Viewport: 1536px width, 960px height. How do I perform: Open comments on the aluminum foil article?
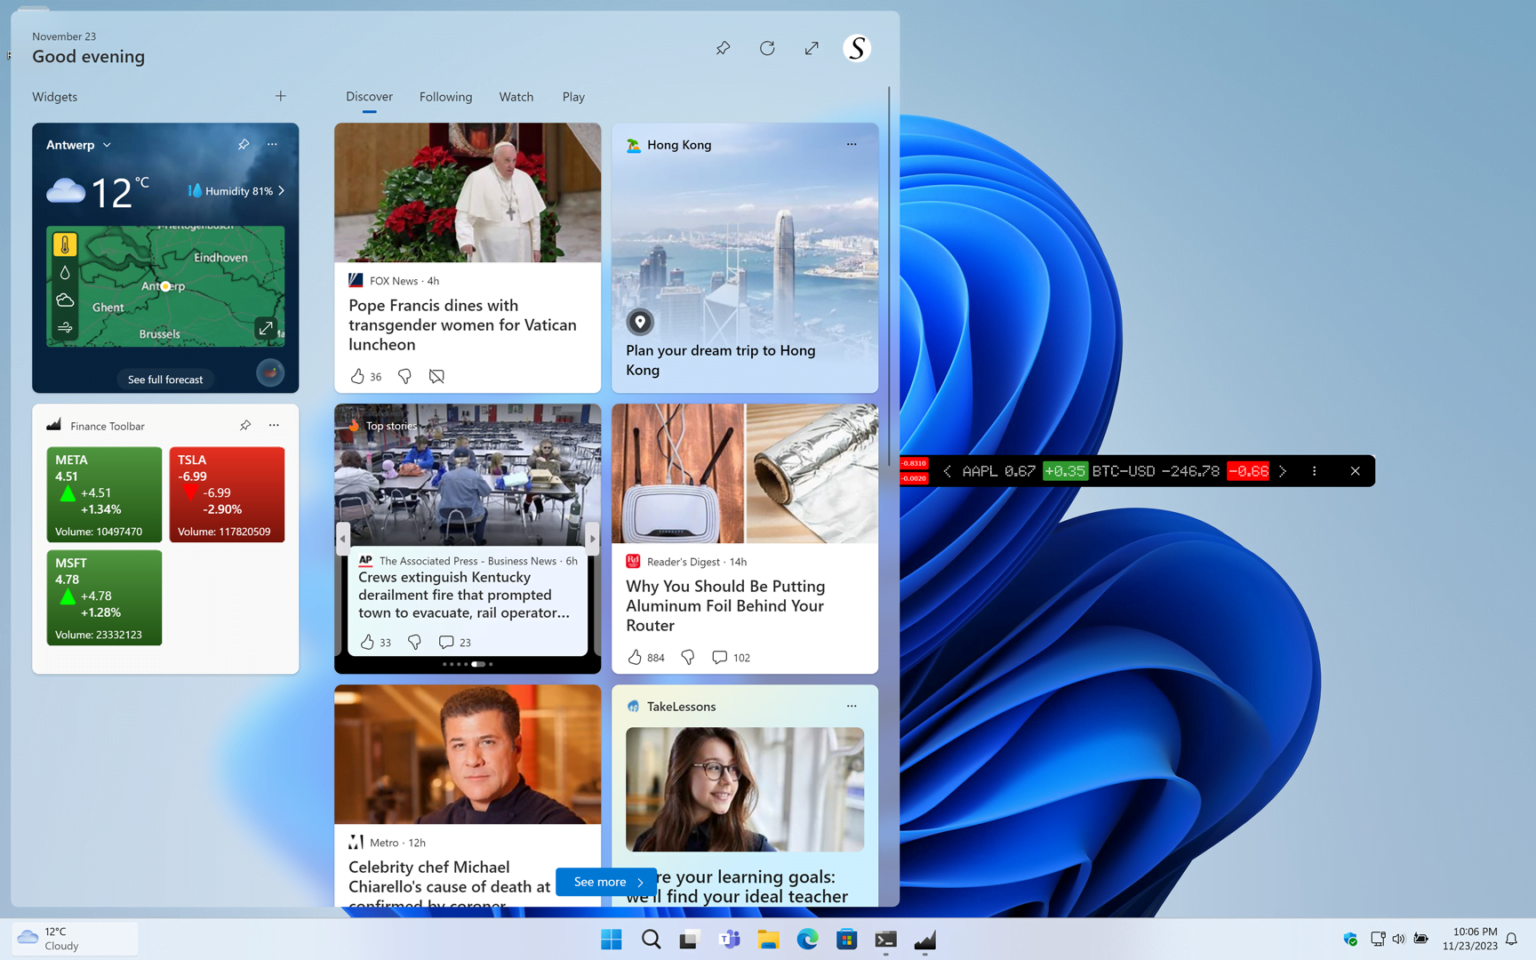coord(719,657)
